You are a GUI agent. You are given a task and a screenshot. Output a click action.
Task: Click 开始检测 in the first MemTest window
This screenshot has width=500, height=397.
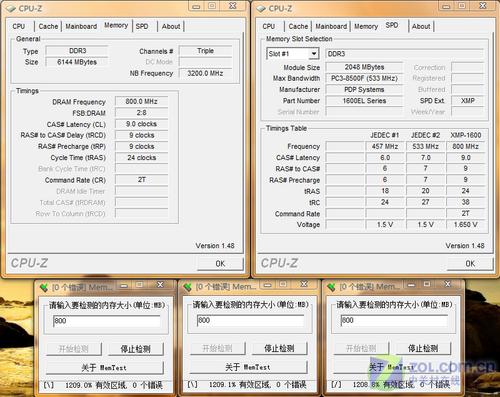tap(74, 349)
